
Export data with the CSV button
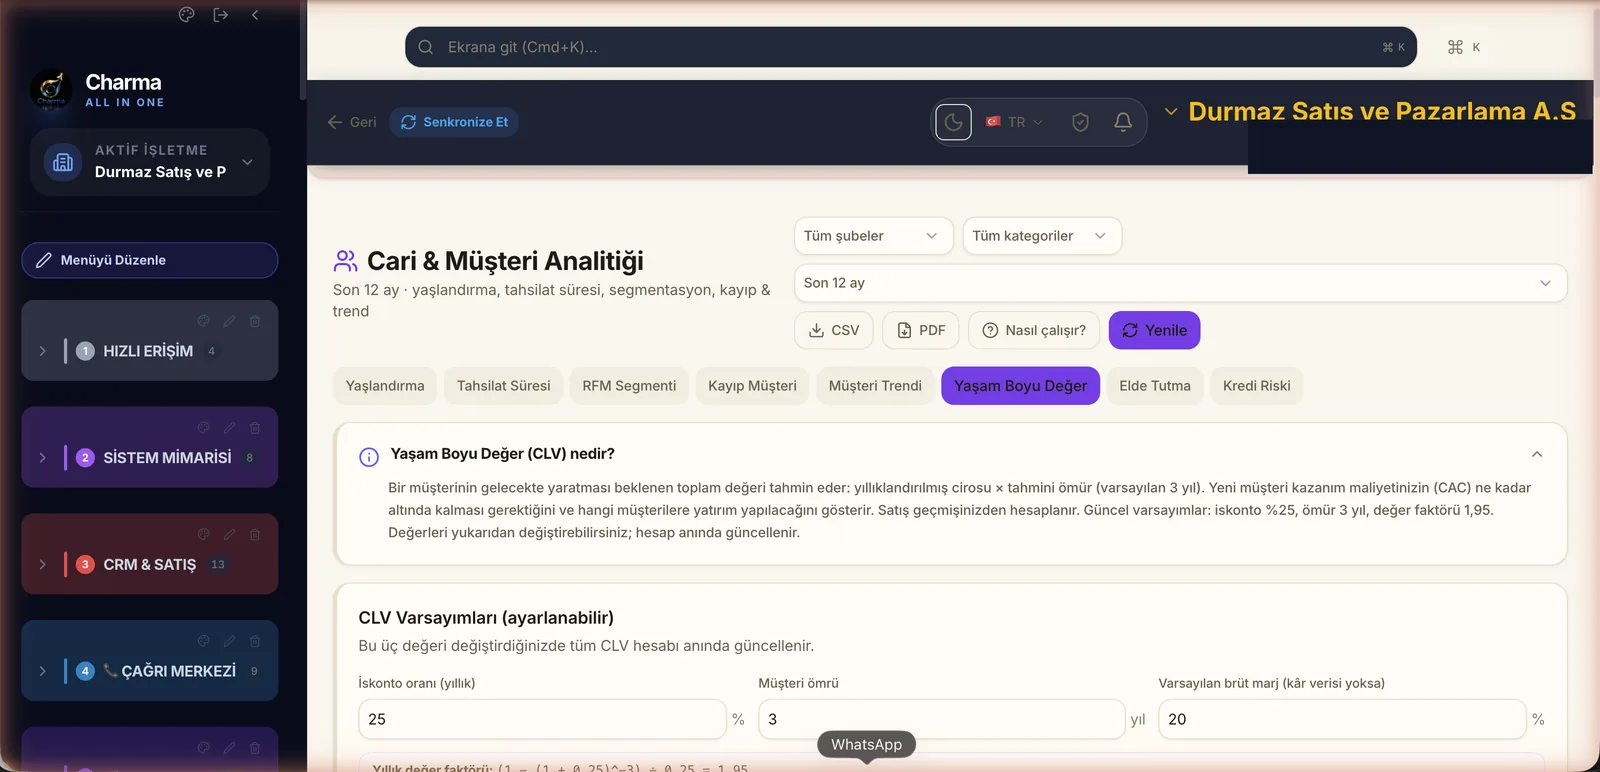834,330
